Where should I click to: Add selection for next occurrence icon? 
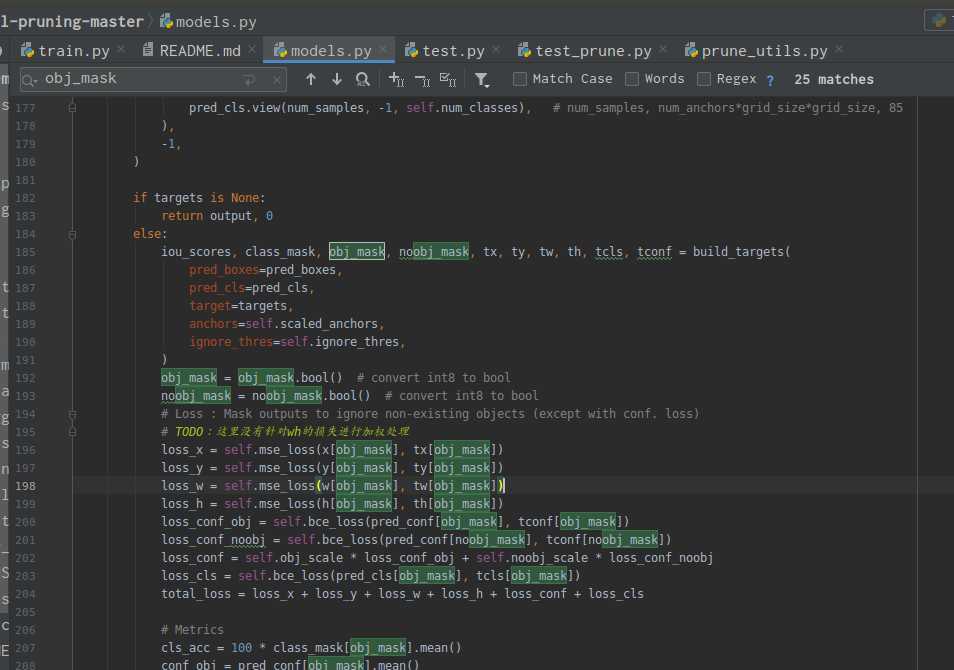(396, 79)
